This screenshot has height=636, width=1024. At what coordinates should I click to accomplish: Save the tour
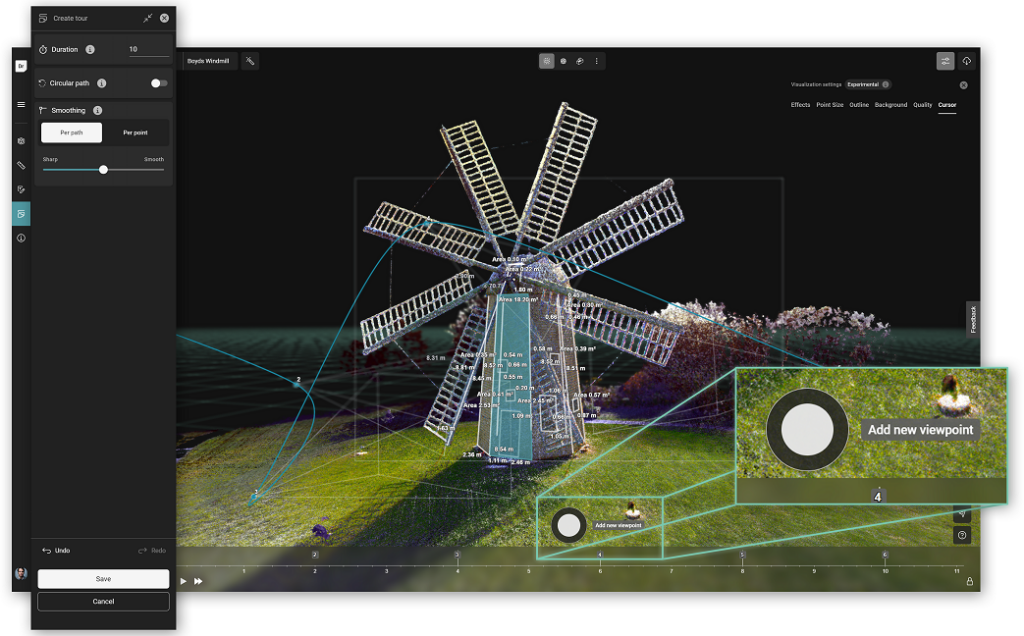click(x=103, y=578)
